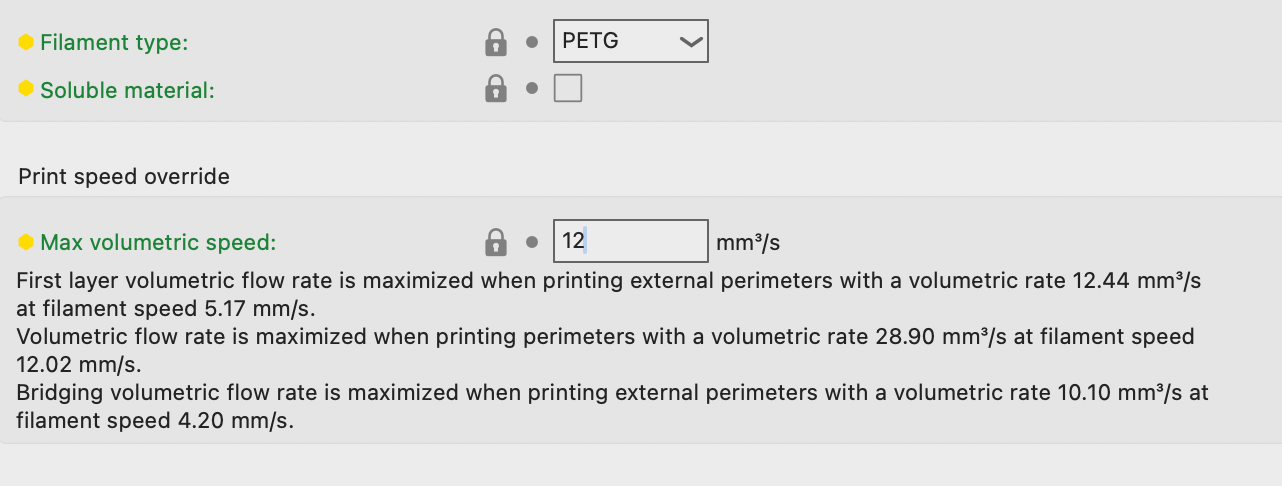The height and width of the screenshot is (486, 1282).
Task: Click the Print speed override section header
Action: (x=124, y=177)
